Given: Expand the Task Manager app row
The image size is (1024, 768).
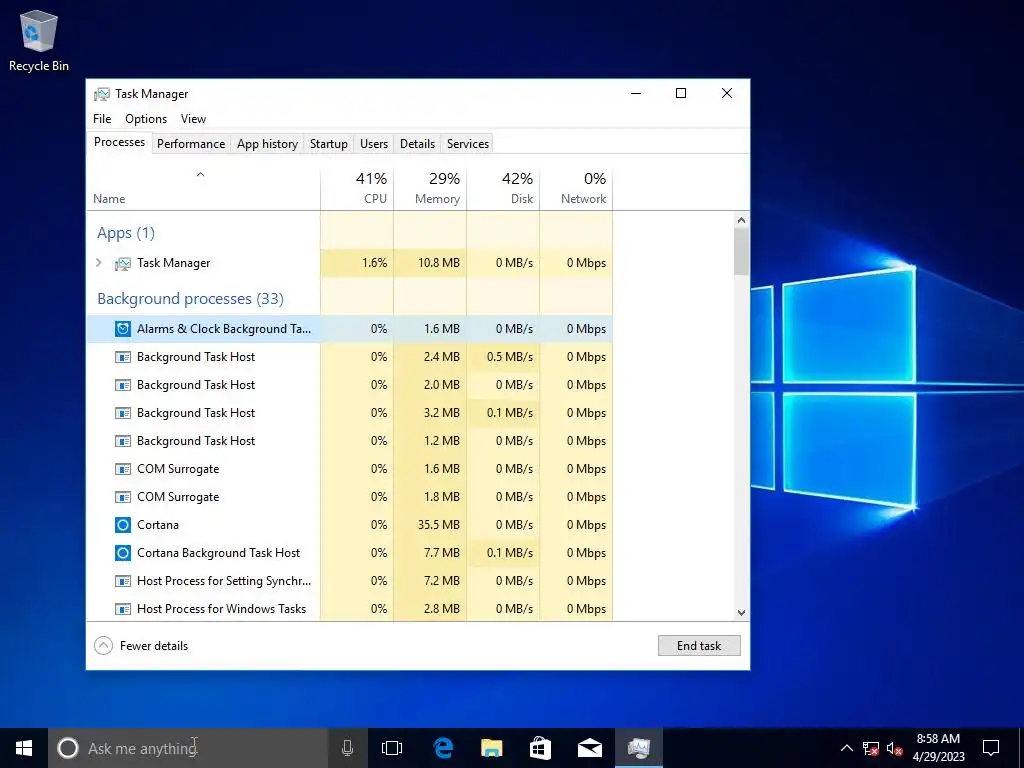Looking at the screenshot, I should [x=99, y=263].
